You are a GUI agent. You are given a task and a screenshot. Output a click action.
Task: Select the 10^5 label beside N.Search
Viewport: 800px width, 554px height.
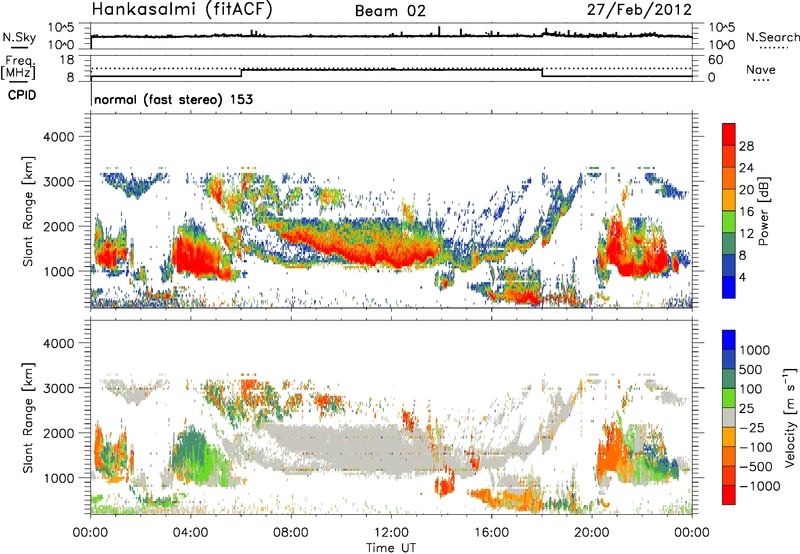pos(720,27)
